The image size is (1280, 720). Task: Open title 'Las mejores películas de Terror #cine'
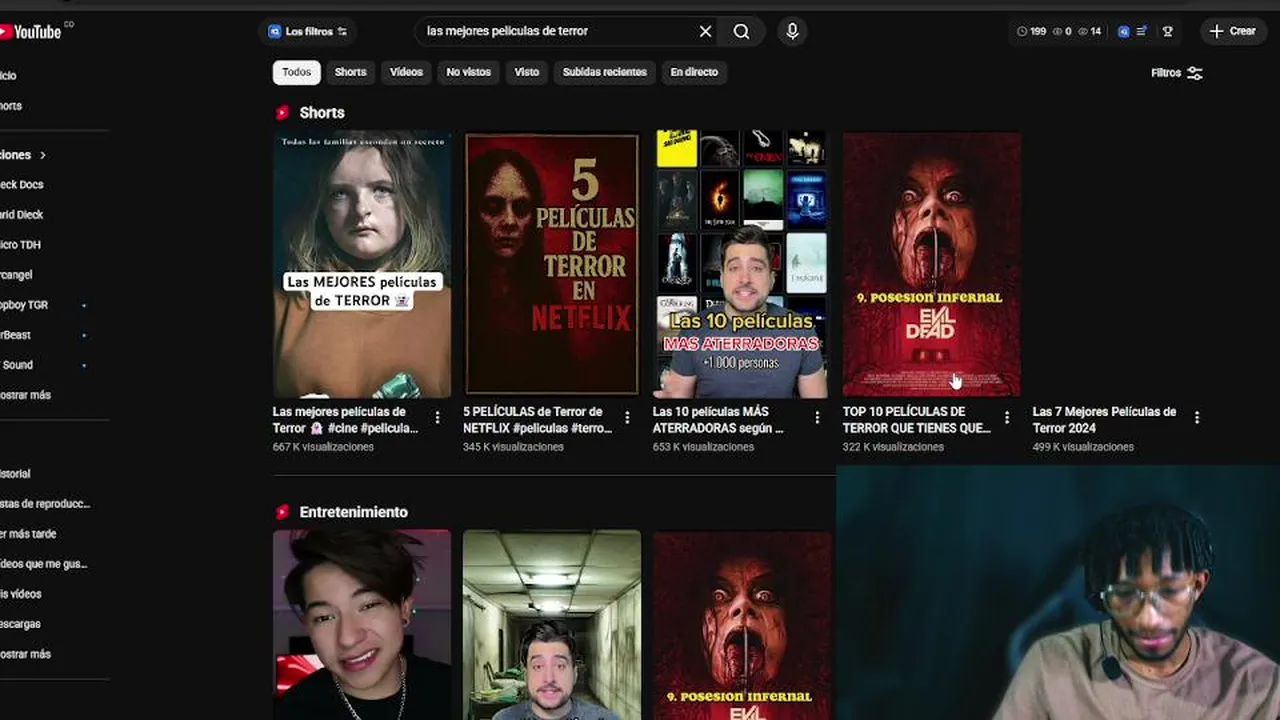[x=345, y=420]
